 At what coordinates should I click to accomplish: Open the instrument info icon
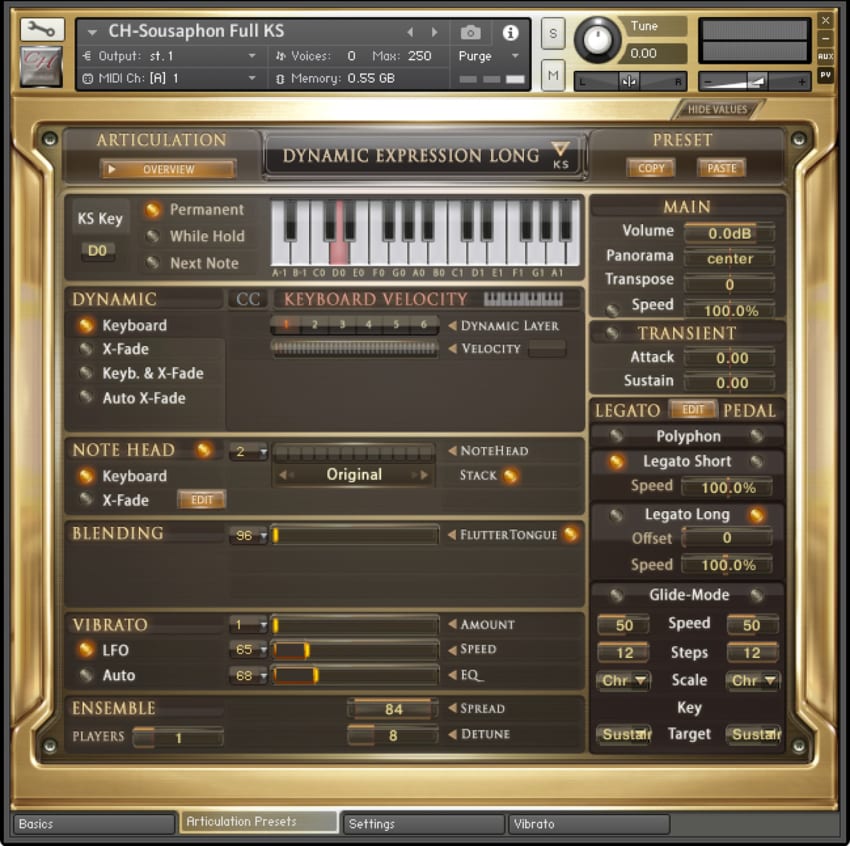tap(510, 32)
